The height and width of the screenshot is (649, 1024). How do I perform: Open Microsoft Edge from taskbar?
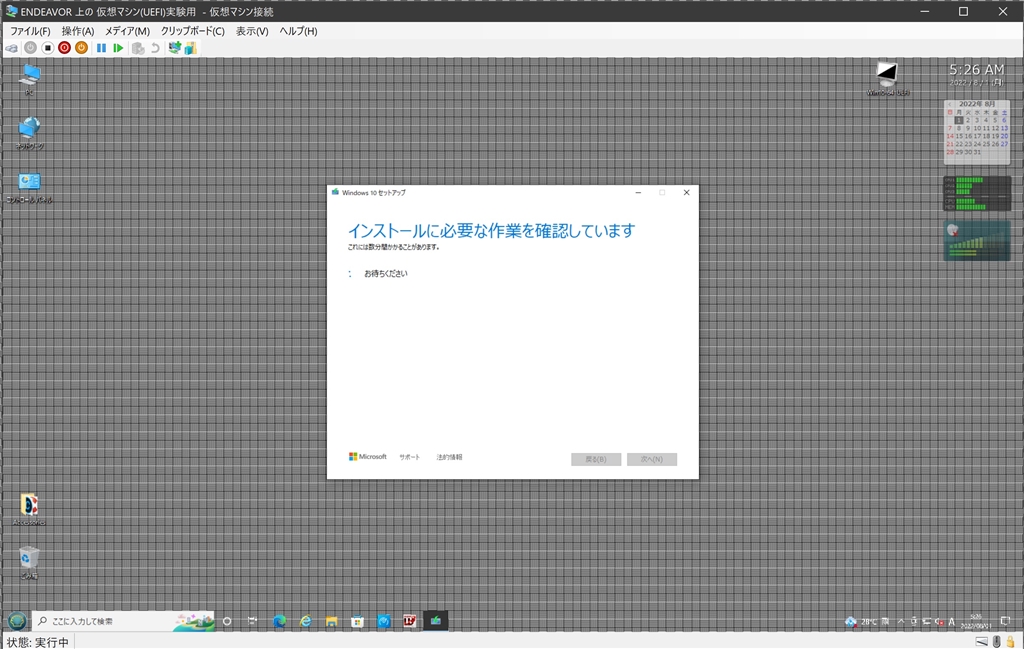click(x=279, y=621)
